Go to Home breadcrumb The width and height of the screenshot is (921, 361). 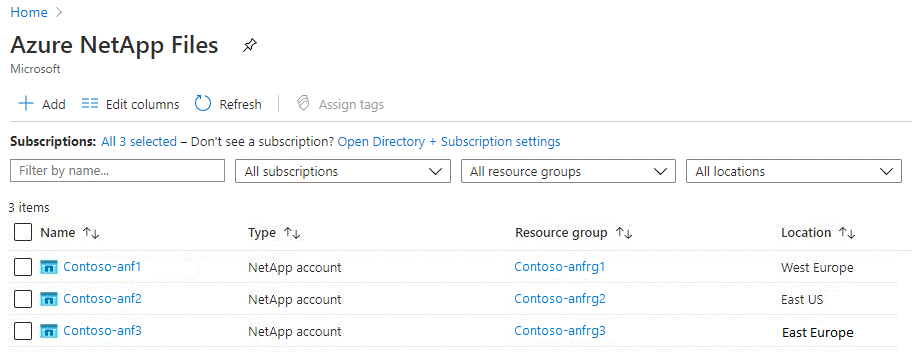point(29,12)
